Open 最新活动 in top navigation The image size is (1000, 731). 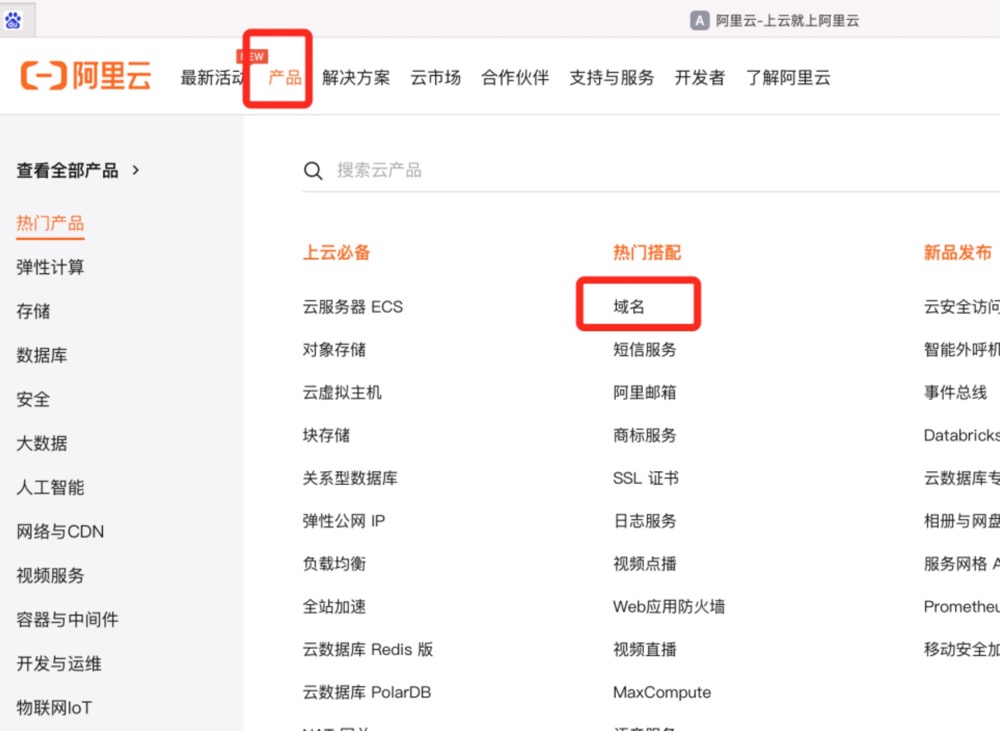[213, 77]
